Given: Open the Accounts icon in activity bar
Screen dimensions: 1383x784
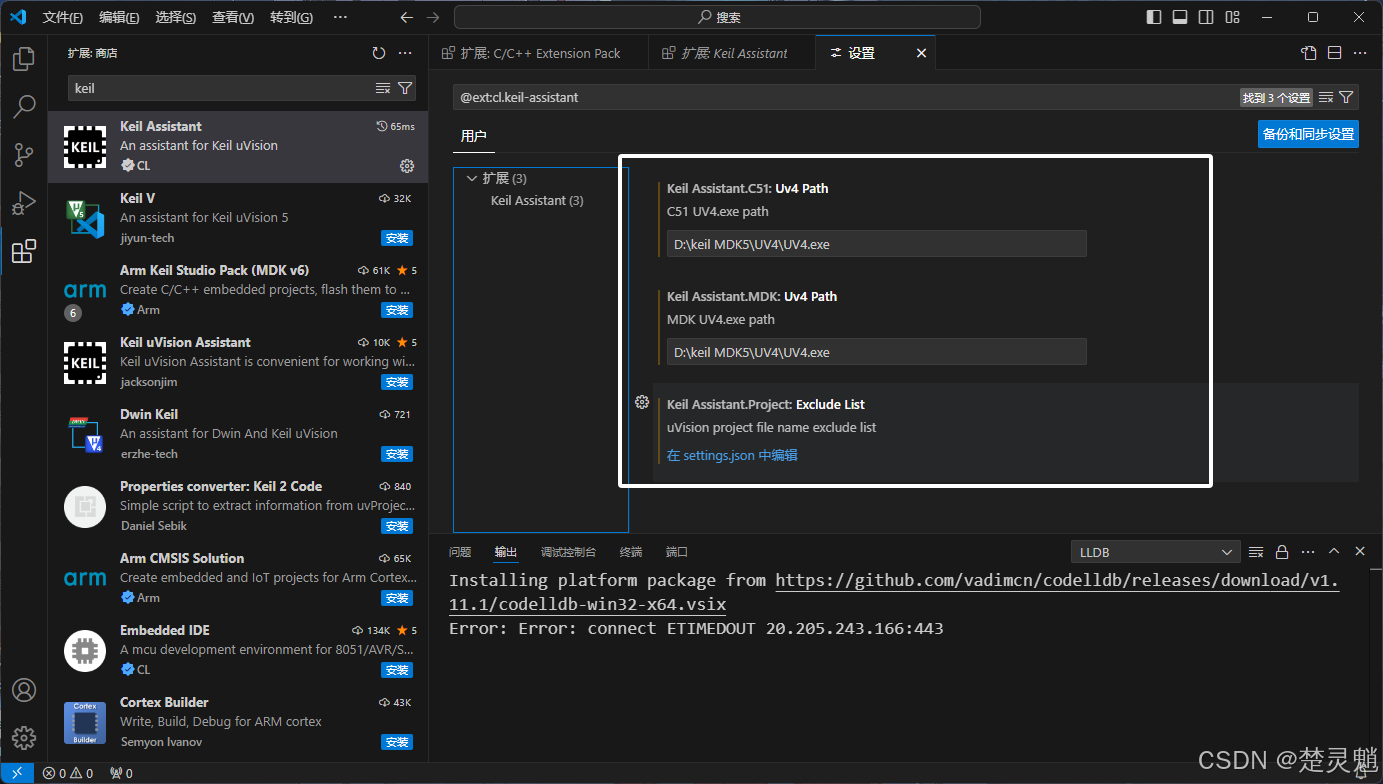Looking at the screenshot, I should click(24, 690).
